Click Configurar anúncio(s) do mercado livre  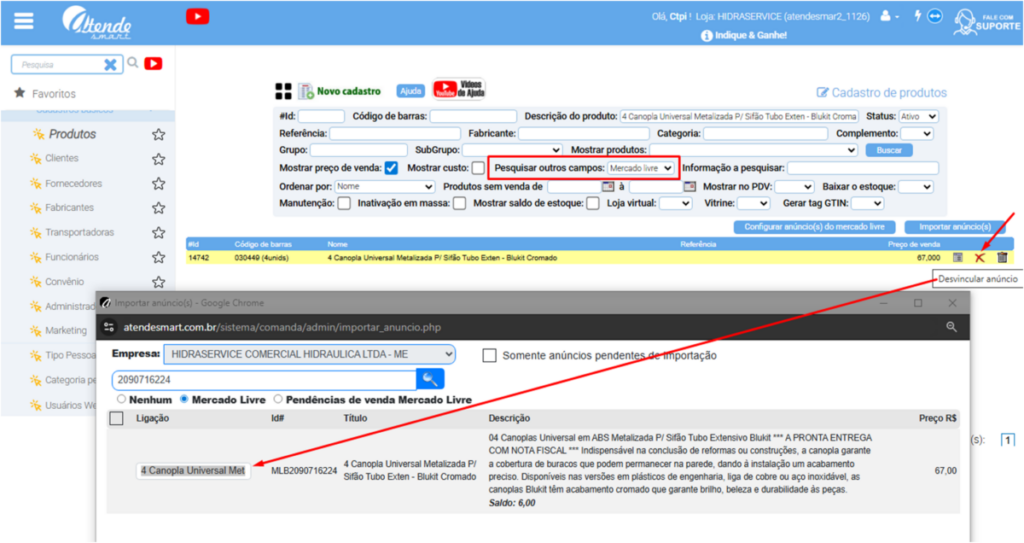(x=814, y=227)
